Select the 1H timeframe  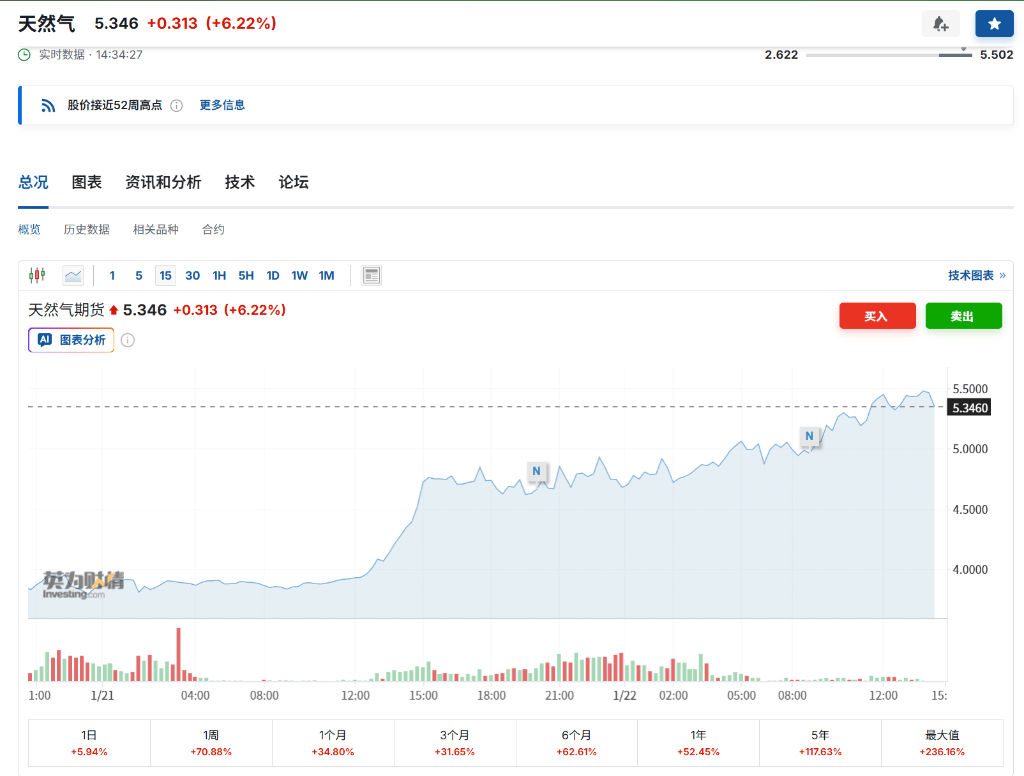pyautogui.click(x=219, y=275)
